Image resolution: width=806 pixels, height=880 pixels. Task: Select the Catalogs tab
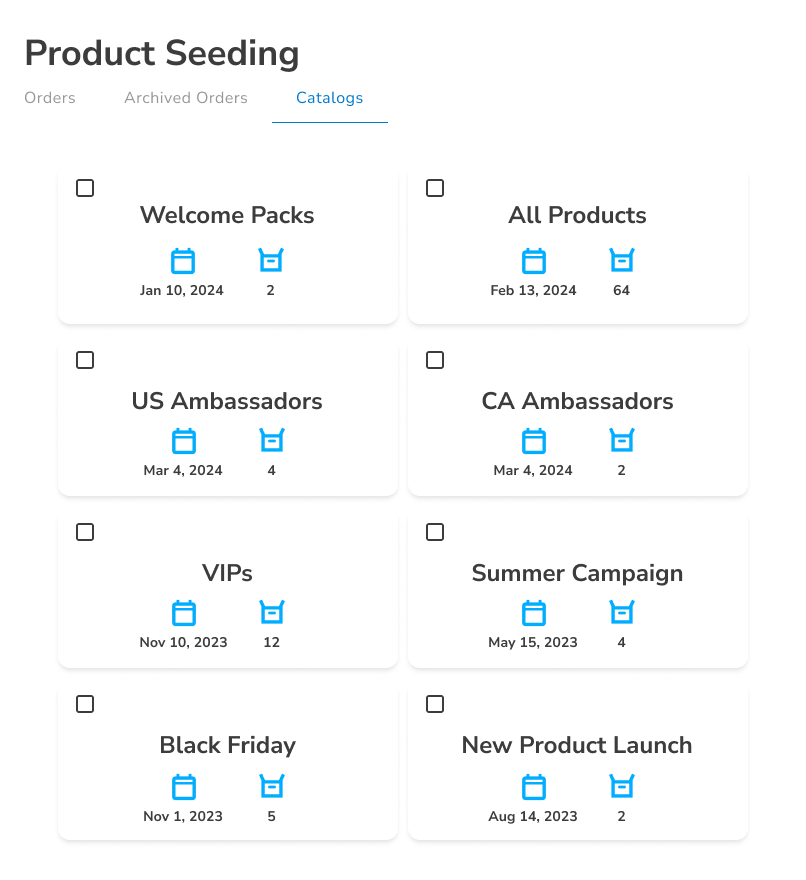point(329,98)
